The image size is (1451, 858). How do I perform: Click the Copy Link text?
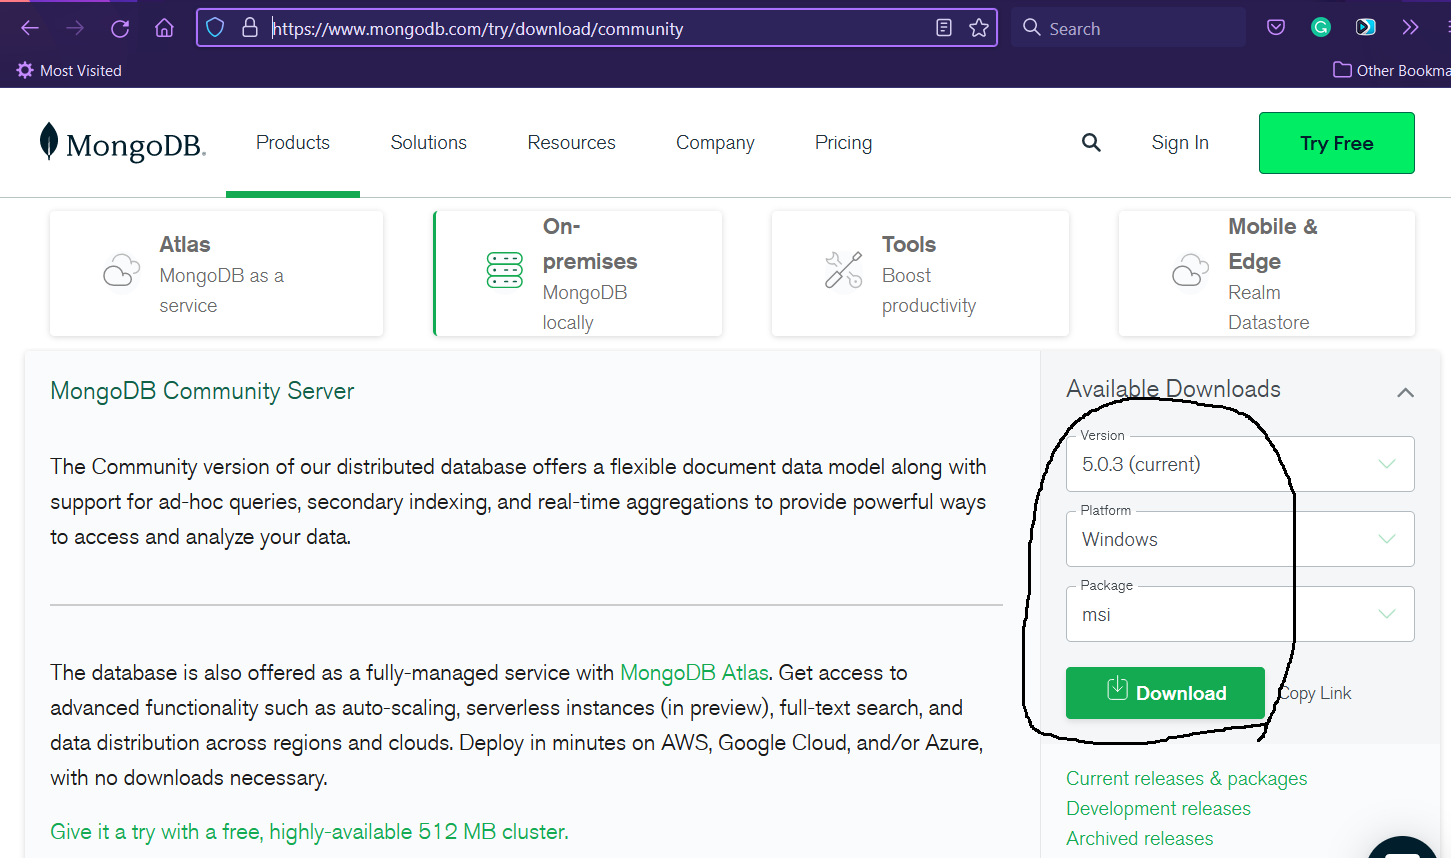pyautogui.click(x=1315, y=693)
